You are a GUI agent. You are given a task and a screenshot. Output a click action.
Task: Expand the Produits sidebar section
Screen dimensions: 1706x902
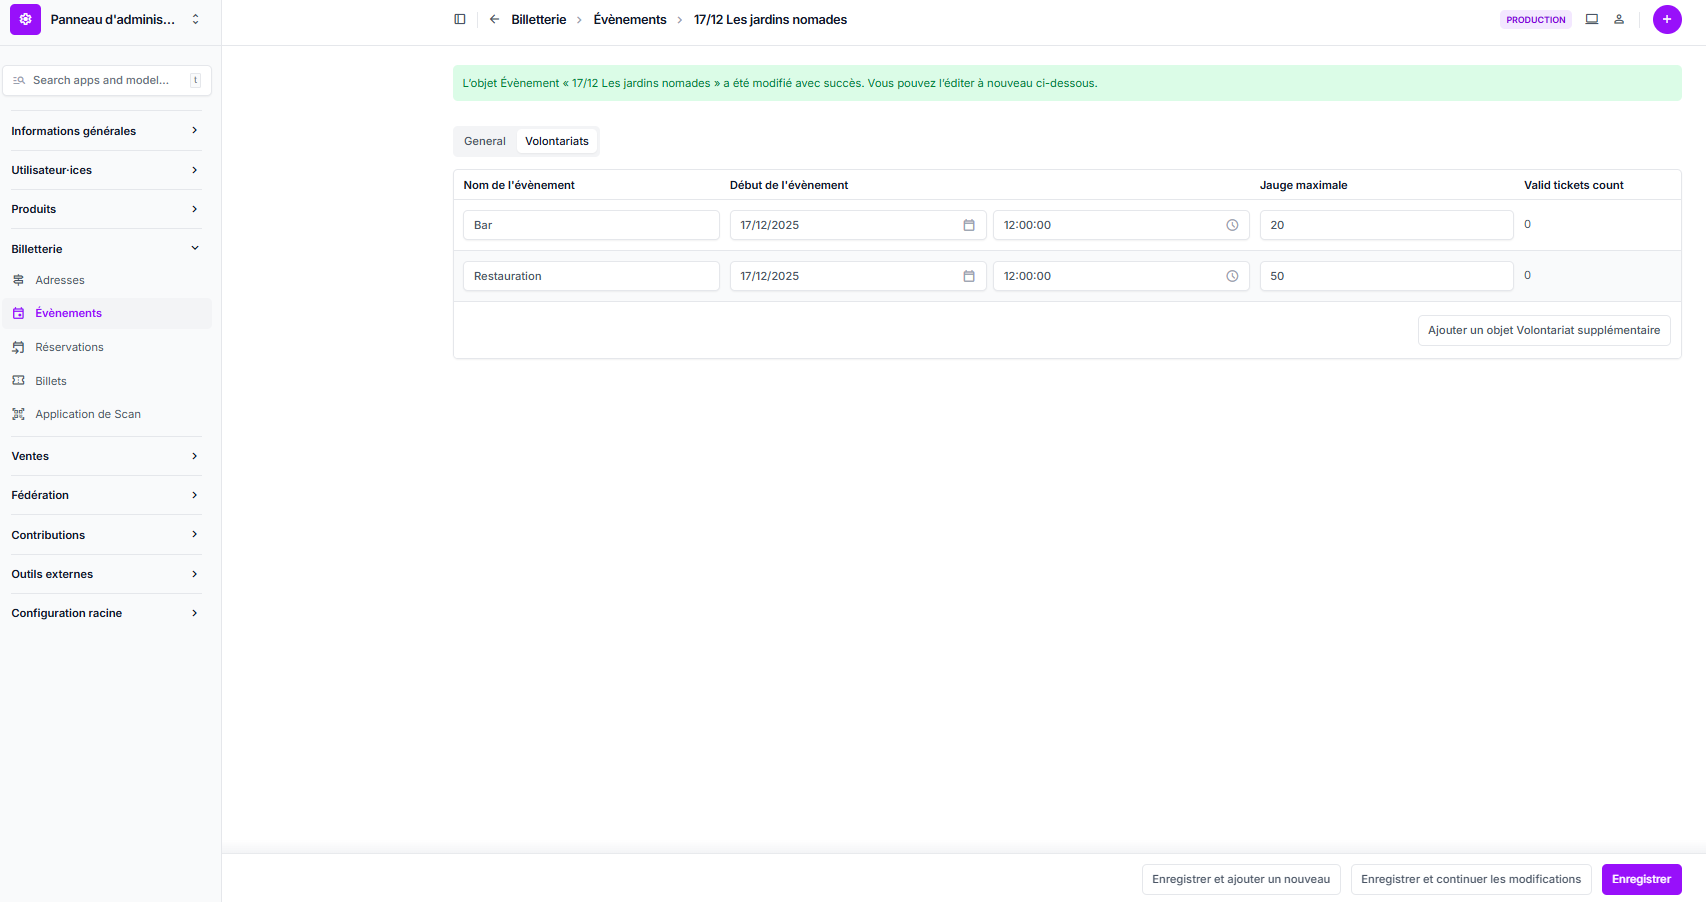click(106, 209)
